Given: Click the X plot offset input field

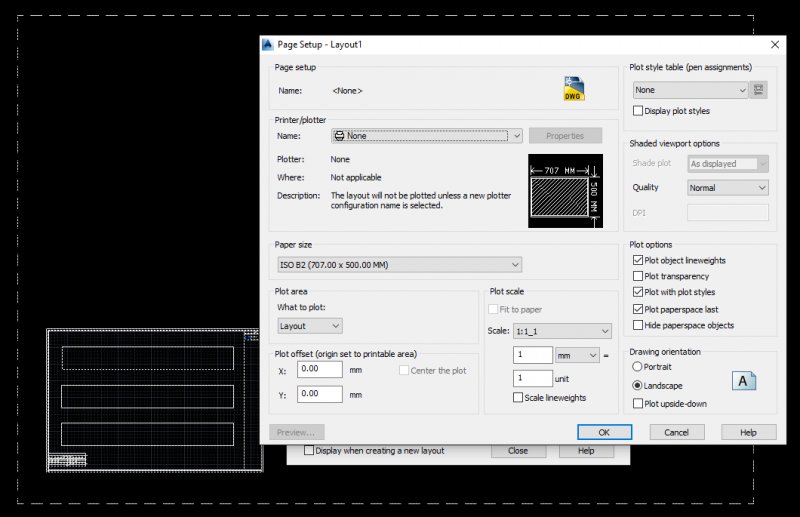Looking at the screenshot, I should 319,369.
